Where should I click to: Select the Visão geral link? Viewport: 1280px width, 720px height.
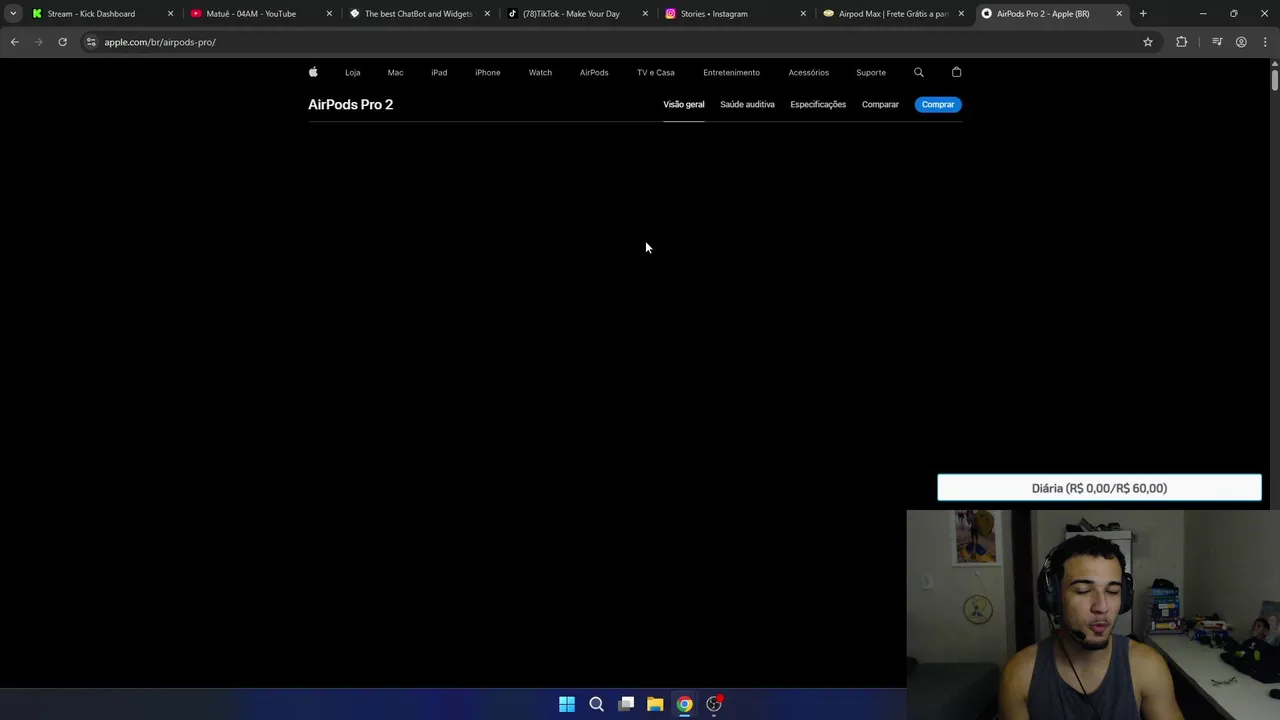(x=684, y=104)
